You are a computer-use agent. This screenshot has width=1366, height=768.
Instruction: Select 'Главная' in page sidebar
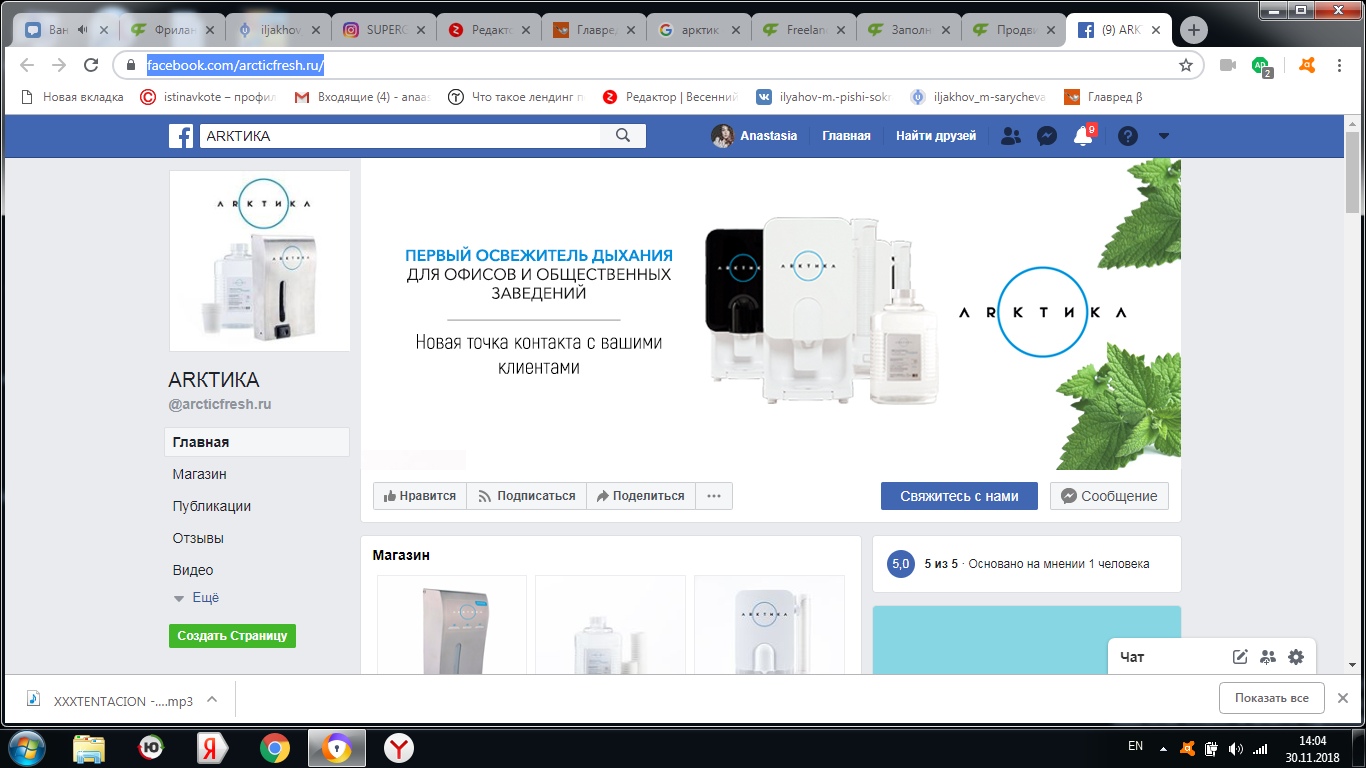click(x=257, y=442)
